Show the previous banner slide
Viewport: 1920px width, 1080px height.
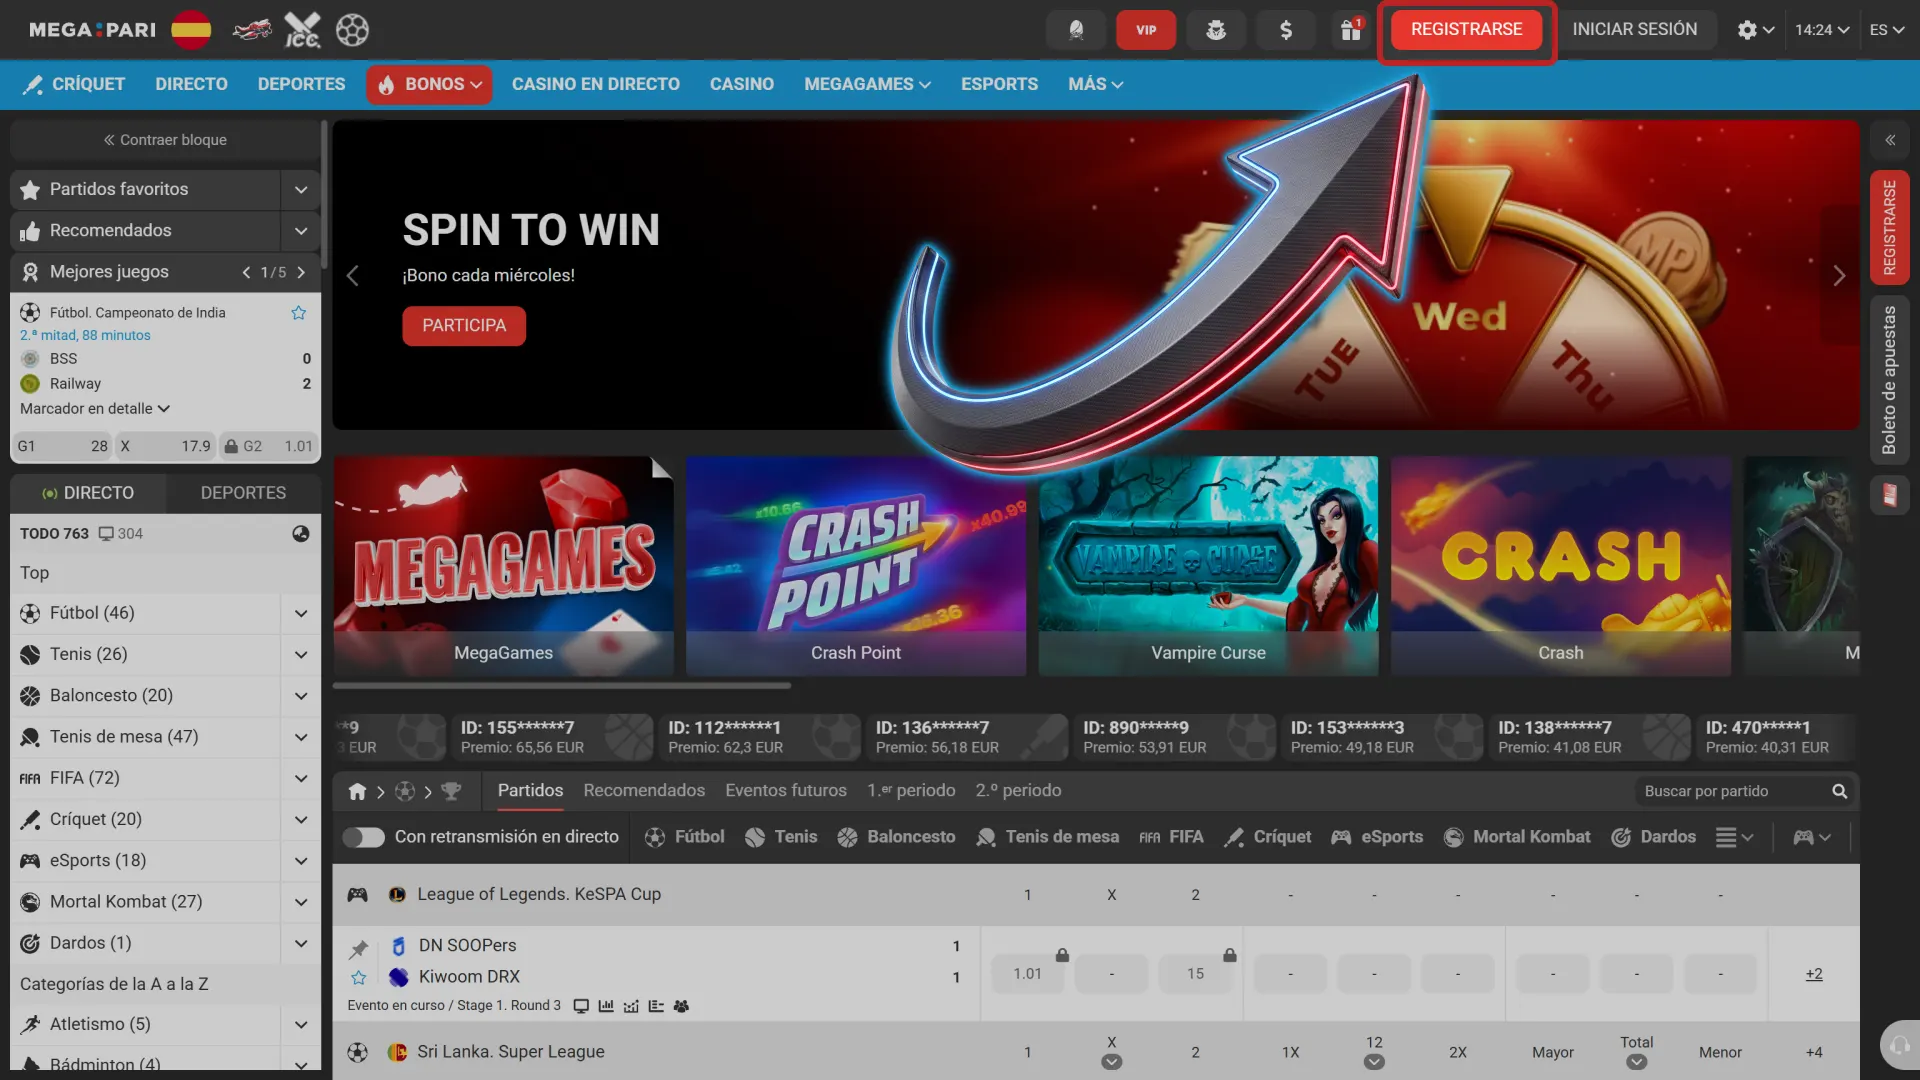[x=352, y=276]
